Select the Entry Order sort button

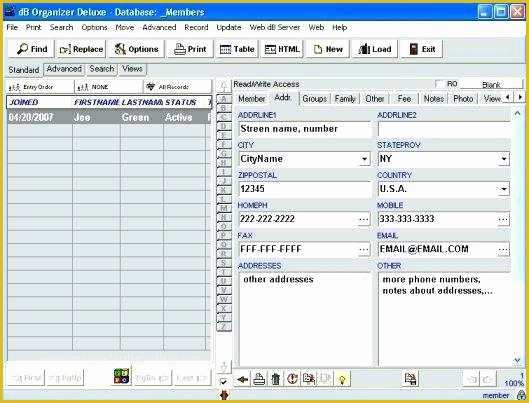pos(40,87)
